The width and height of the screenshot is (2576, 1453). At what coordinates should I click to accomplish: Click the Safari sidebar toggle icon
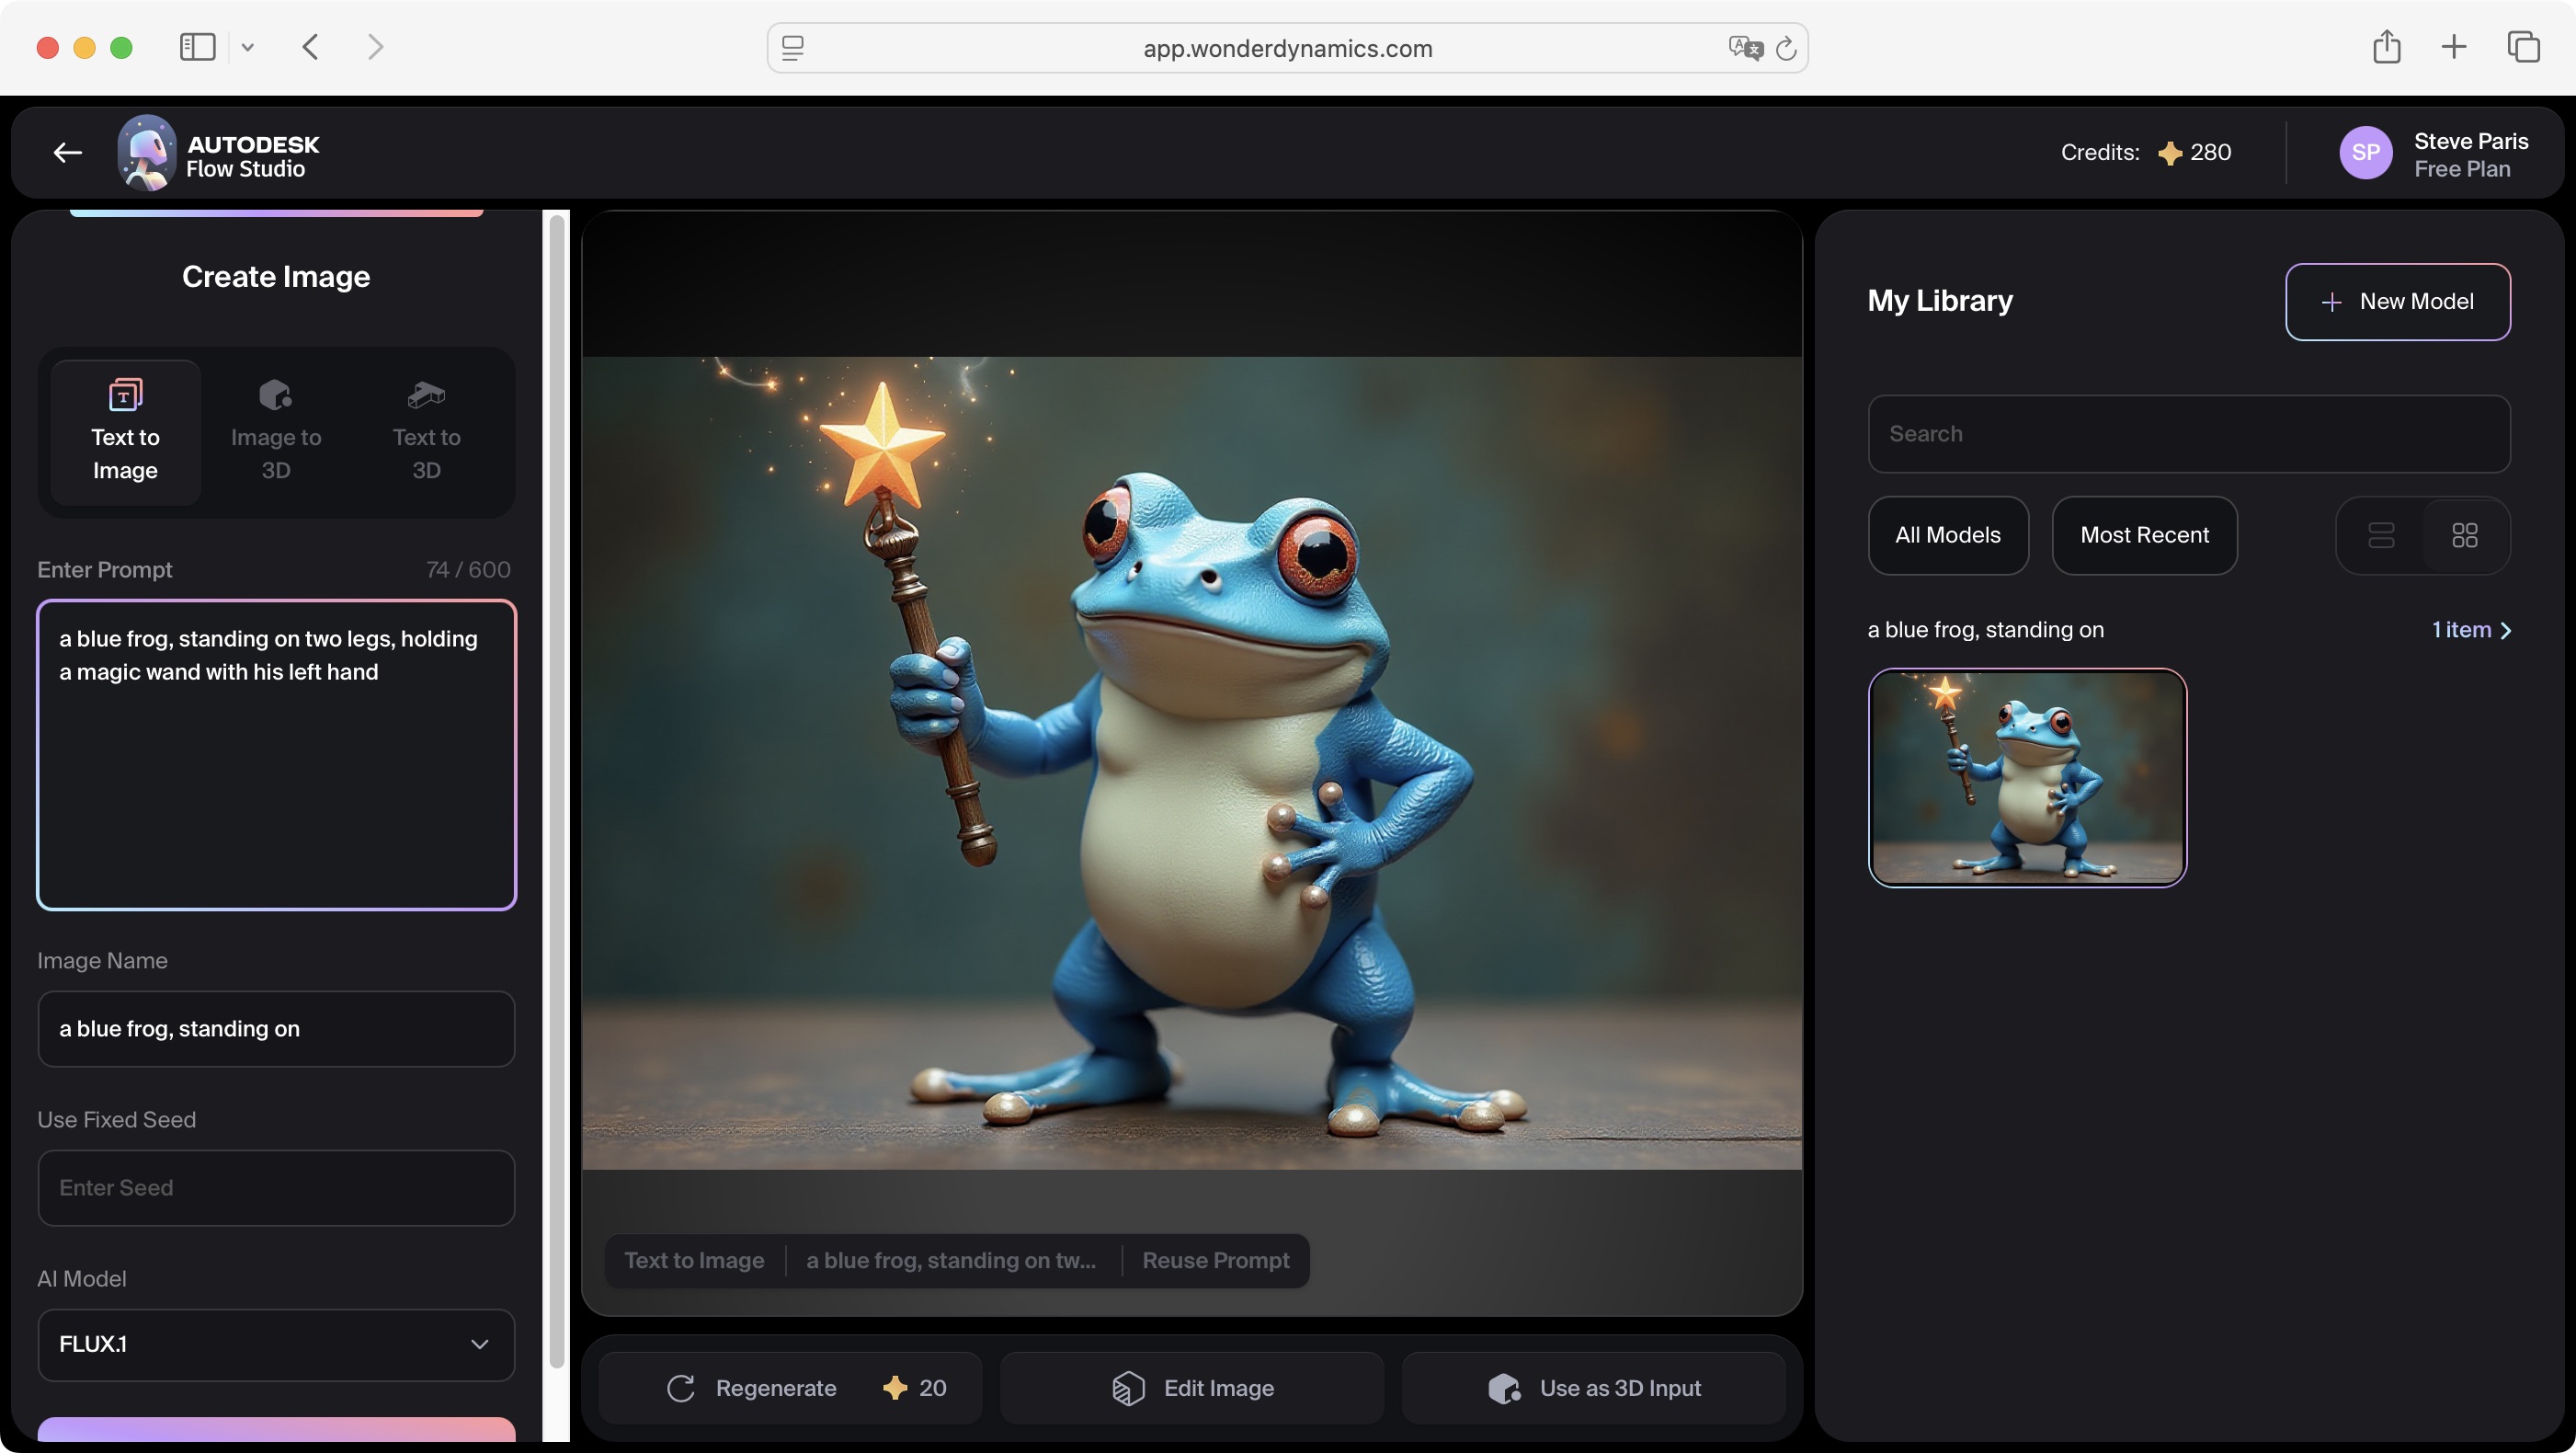197,47
